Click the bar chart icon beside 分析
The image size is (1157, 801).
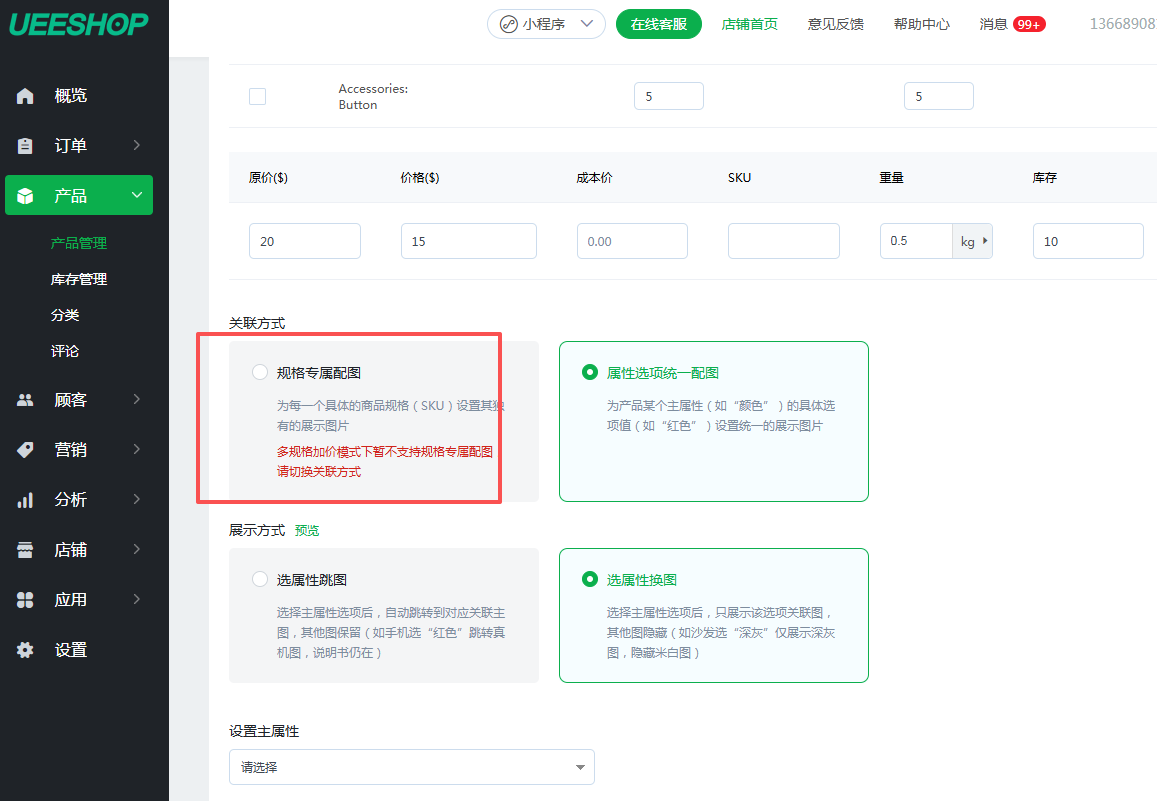click(x=25, y=500)
